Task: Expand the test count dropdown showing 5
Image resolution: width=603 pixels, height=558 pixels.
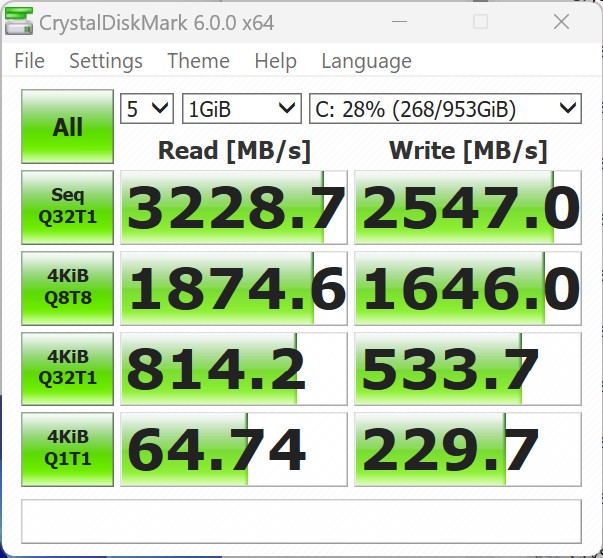Action: click(147, 109)
